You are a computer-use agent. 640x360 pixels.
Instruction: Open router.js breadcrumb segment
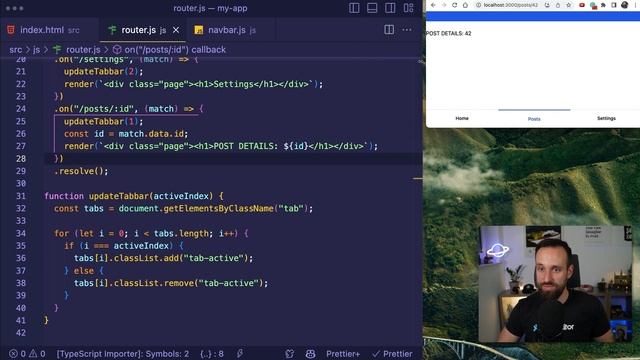83,50
